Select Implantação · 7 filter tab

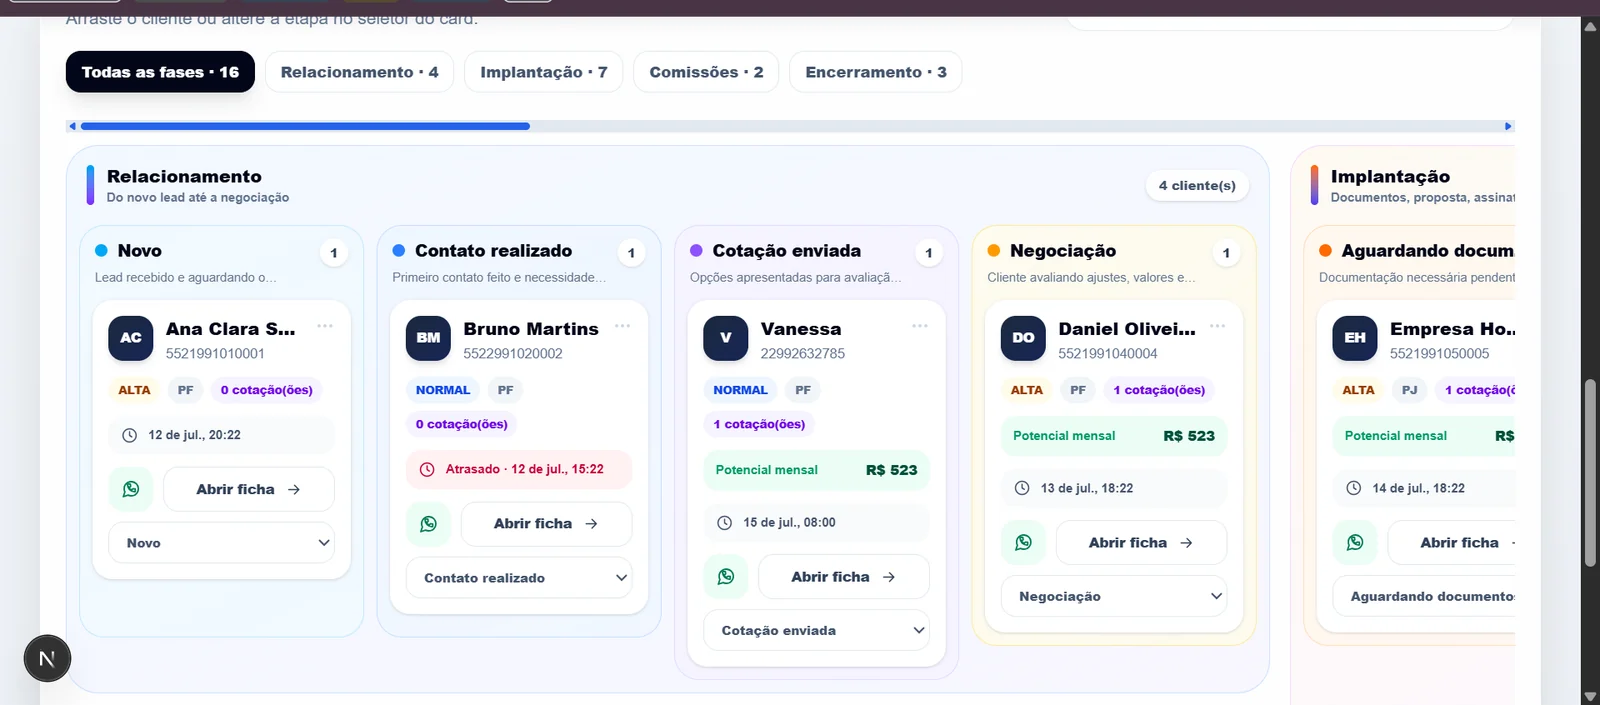click(544, 72)
